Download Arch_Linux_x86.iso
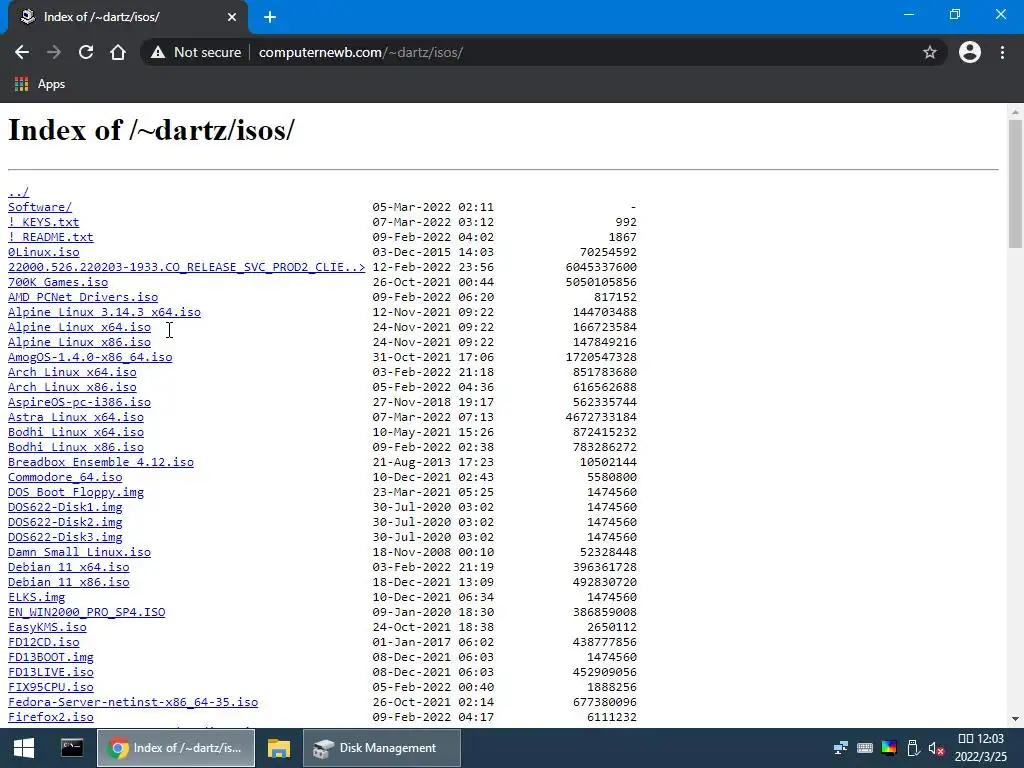The image size is (1024, 768). (72, 387)
